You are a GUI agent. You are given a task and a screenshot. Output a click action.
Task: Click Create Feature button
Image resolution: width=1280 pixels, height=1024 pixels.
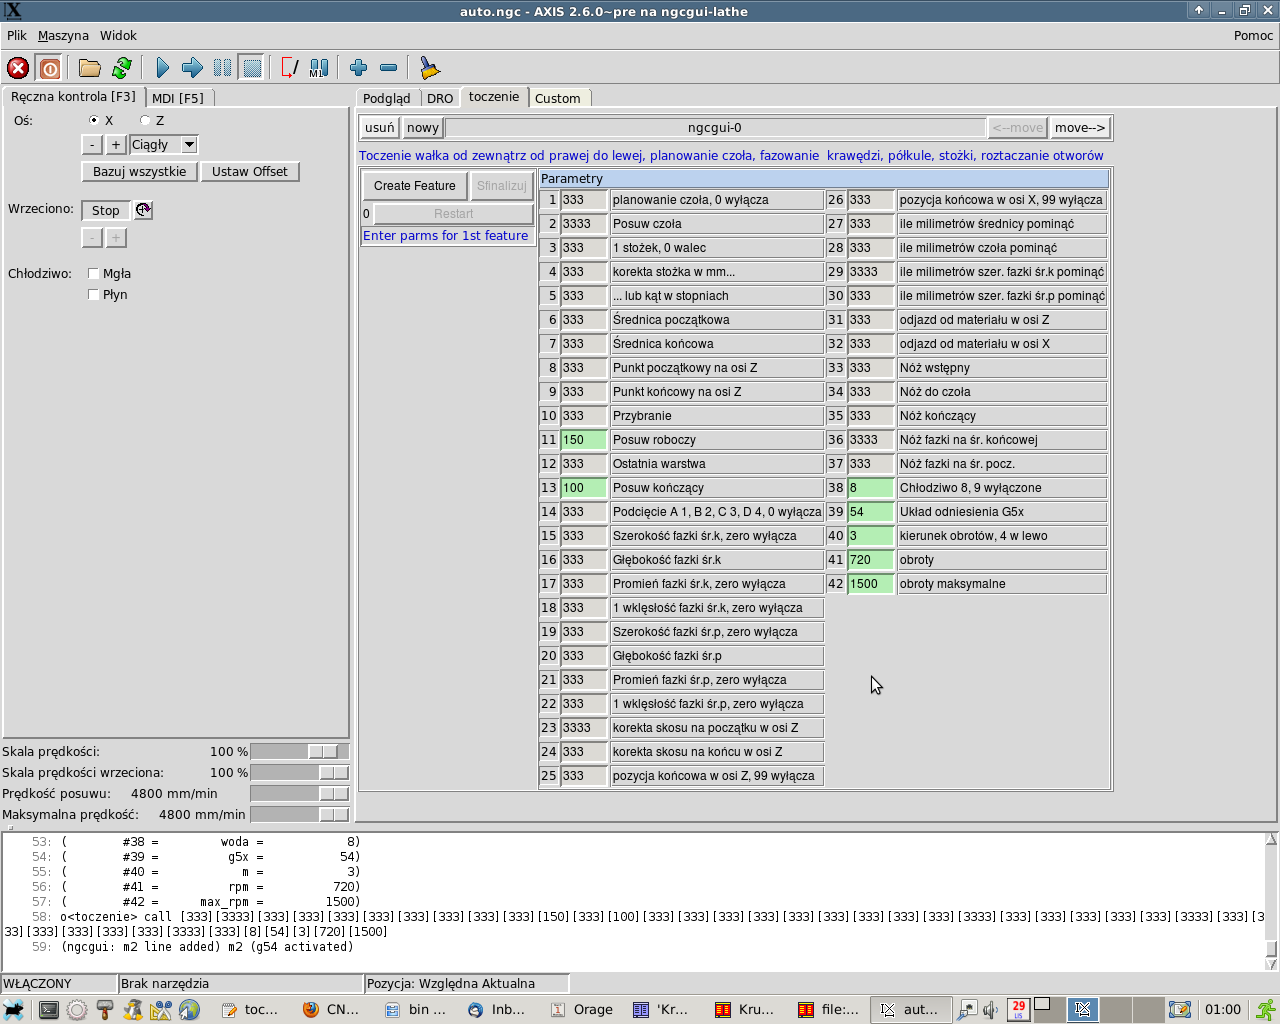coord(415,186)
